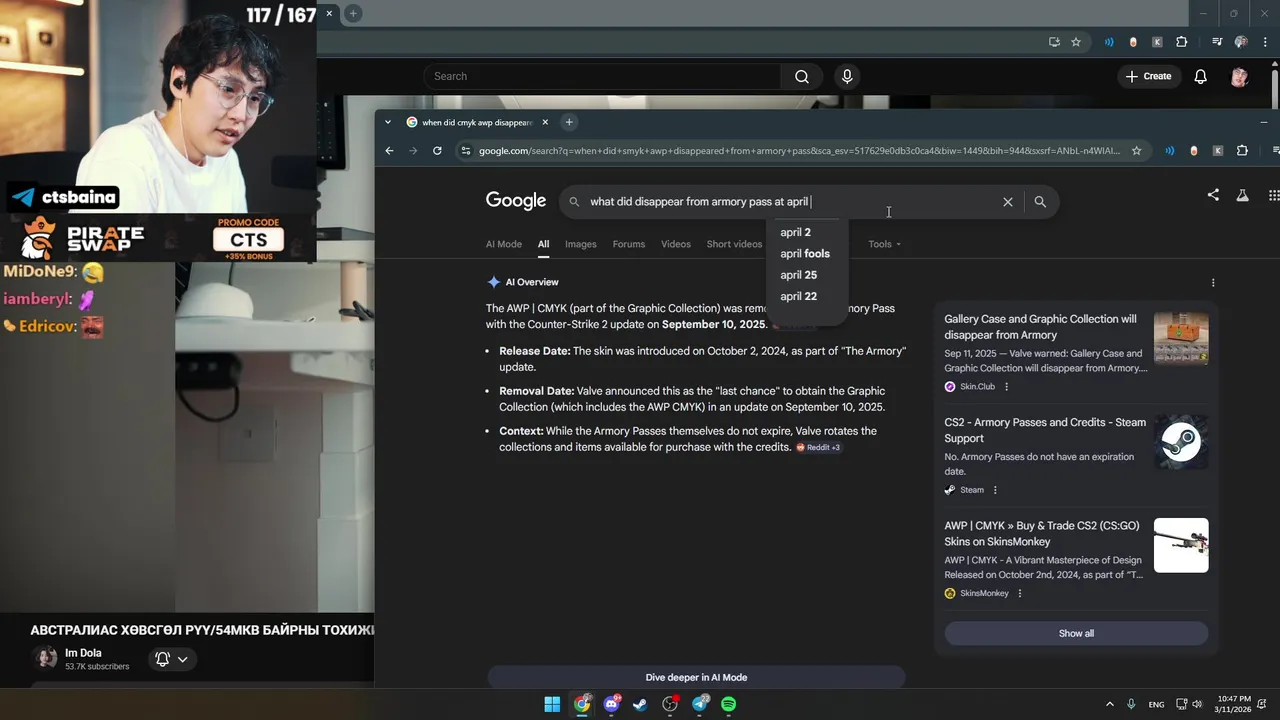Switch to Images tab
The height and width of the screenshot is (720, 1280).
pyautogui.click(x=580, y=244)
